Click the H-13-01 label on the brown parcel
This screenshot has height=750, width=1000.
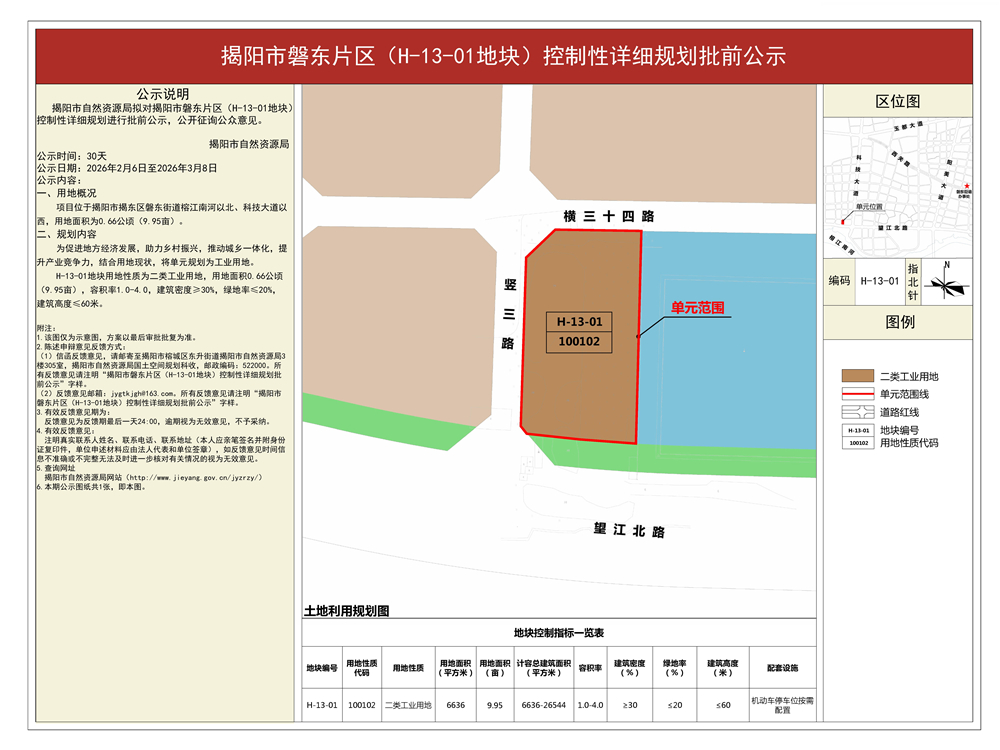(x=579, y=321)
